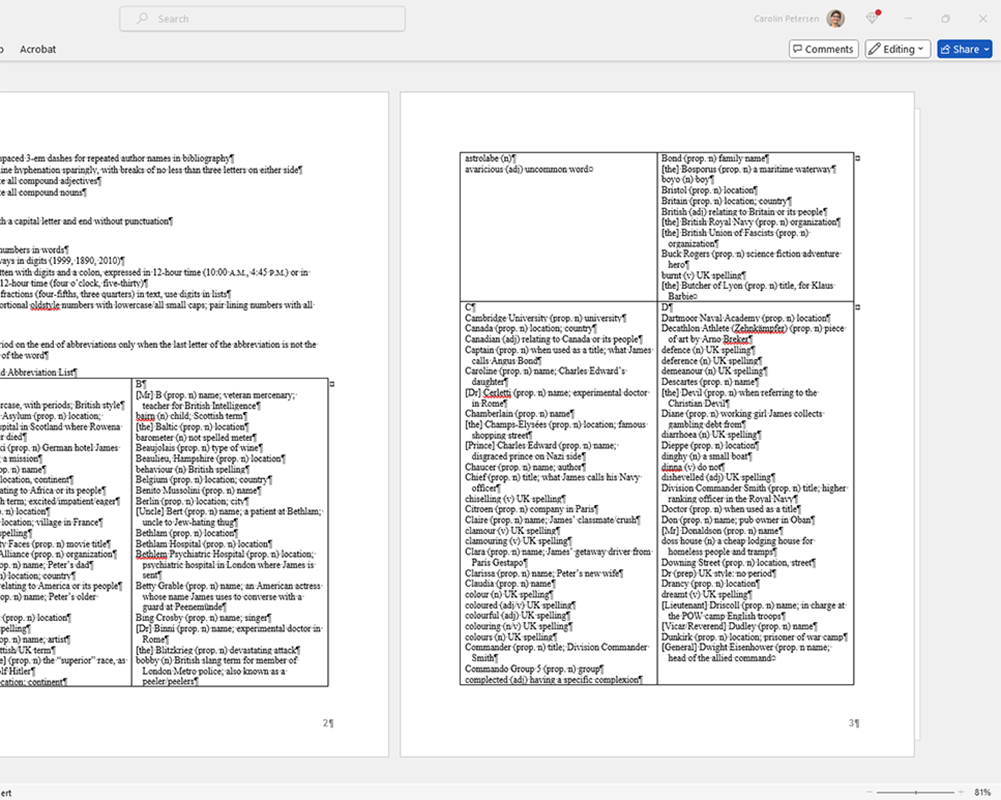Click 'Canada (prop. n) location; country' entry

tap(531, 328)
